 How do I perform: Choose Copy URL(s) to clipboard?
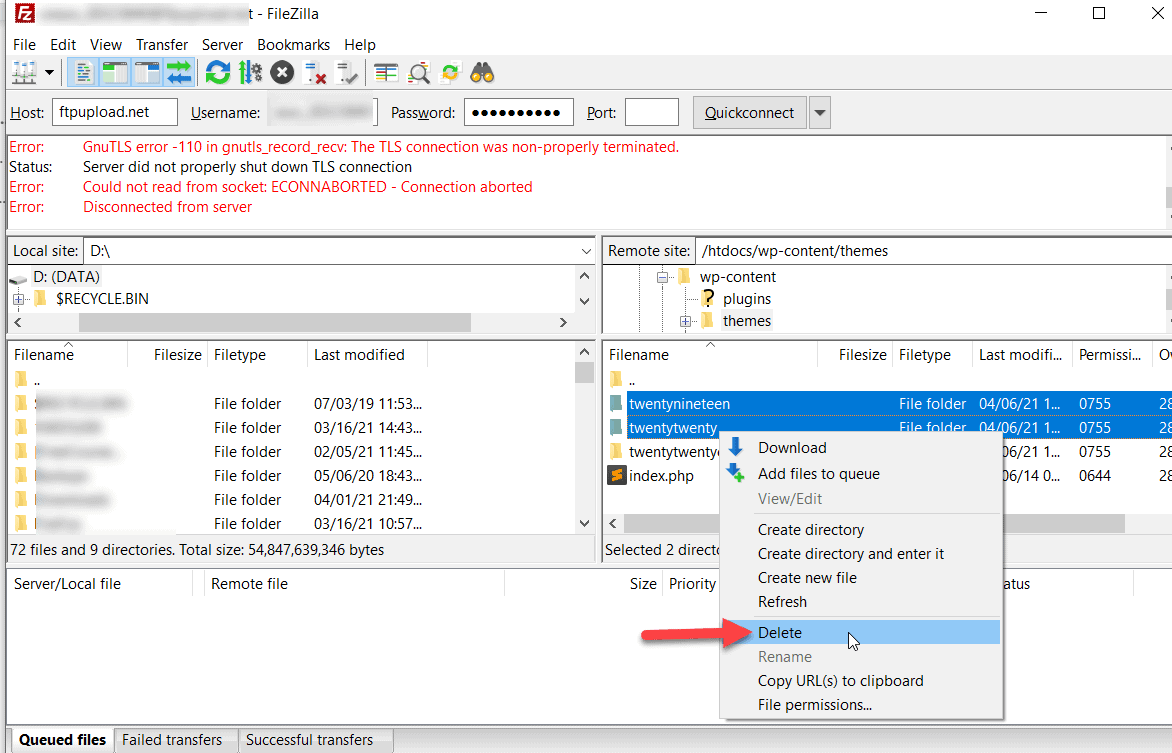point(861,681)
